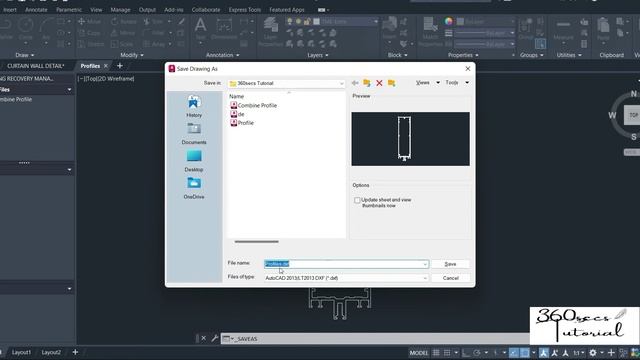The height and width of the screenshot is (360, 640).
Task: Toggle polar tracking in status bar
Action: pyautogui.click(x=477, y=353)
